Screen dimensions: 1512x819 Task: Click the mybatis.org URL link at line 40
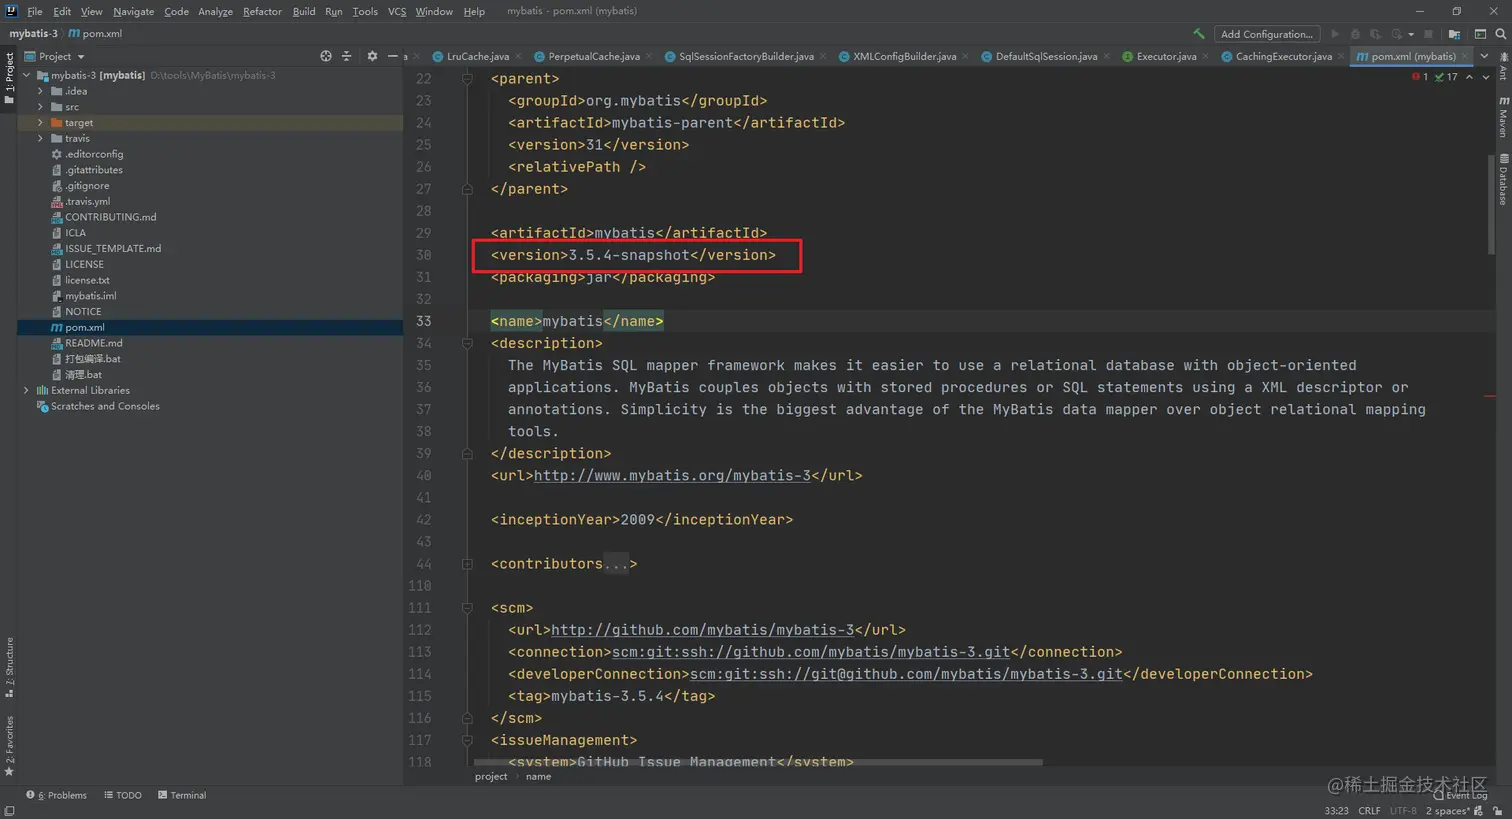click(x=672, y=476)
